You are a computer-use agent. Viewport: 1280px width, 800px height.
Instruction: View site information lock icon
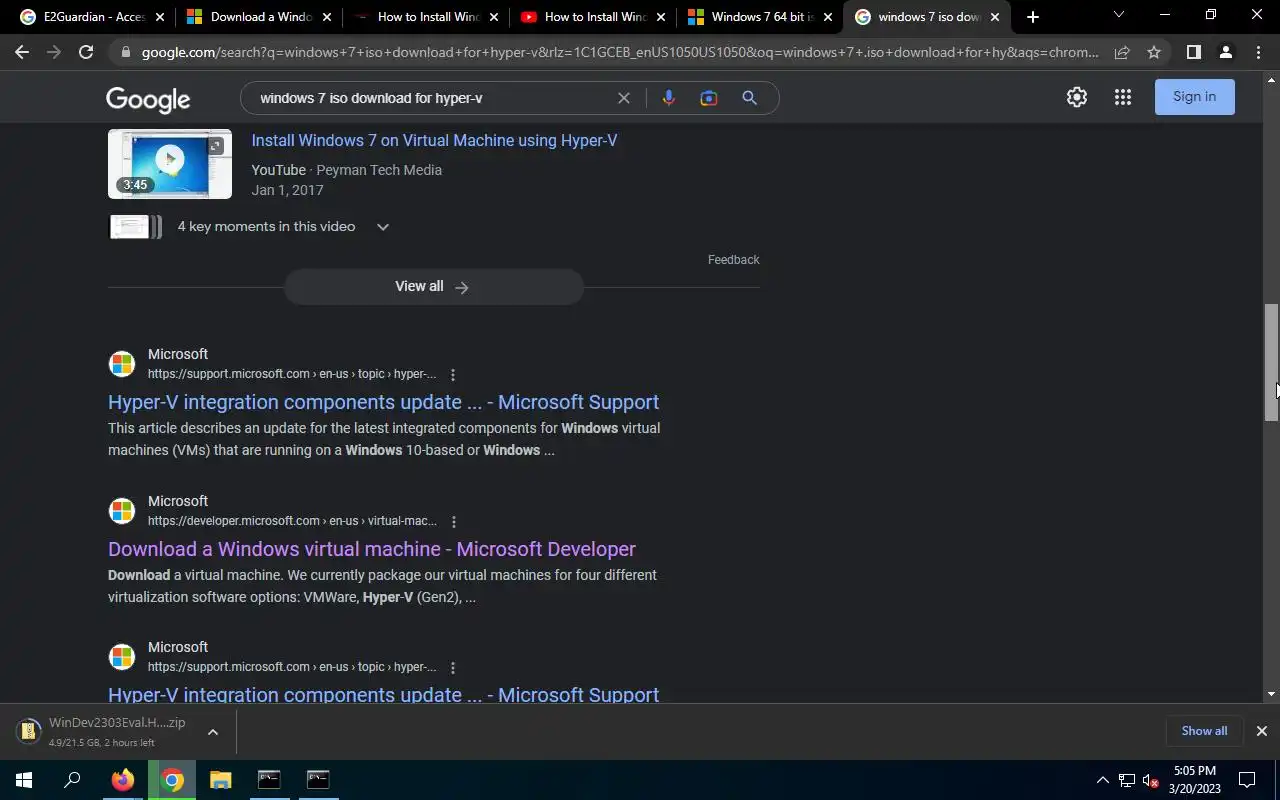click(124, 52)
